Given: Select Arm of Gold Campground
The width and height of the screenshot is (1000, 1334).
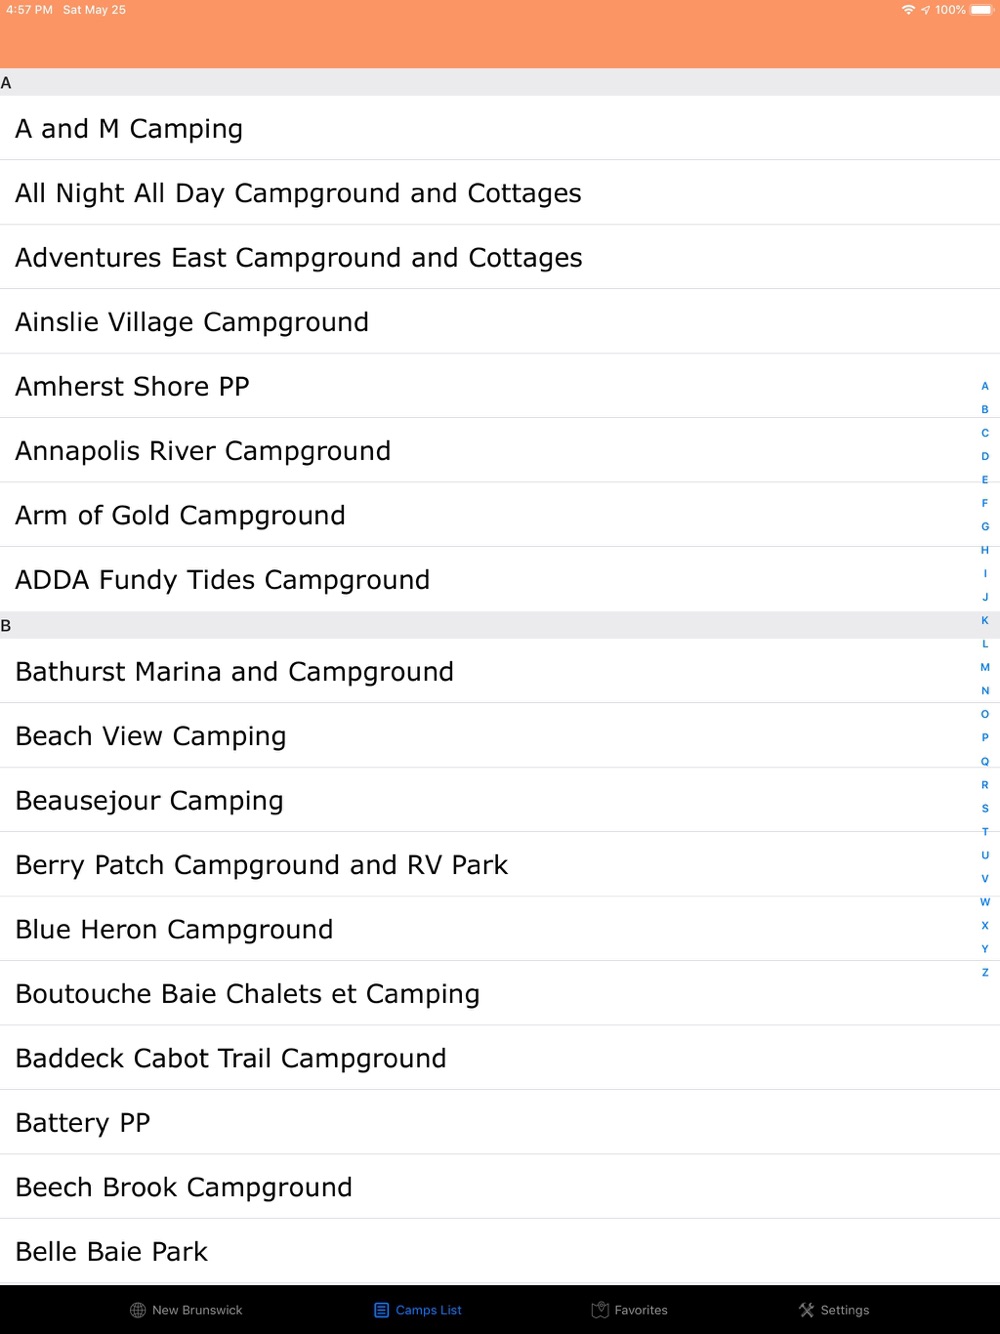Looking at the screenshot, I should coord(180,515).
